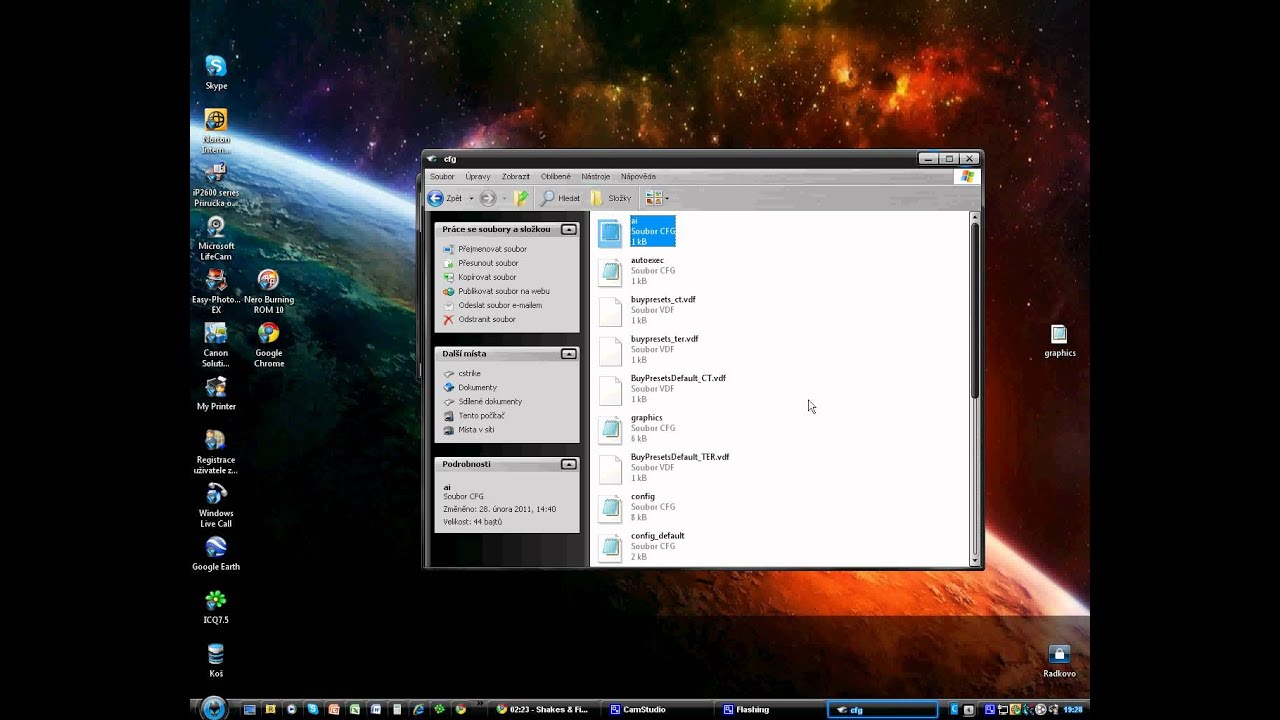Open the Nástroje menu
The width and height of the screenshot is (1280, 720).
[596, 176]
